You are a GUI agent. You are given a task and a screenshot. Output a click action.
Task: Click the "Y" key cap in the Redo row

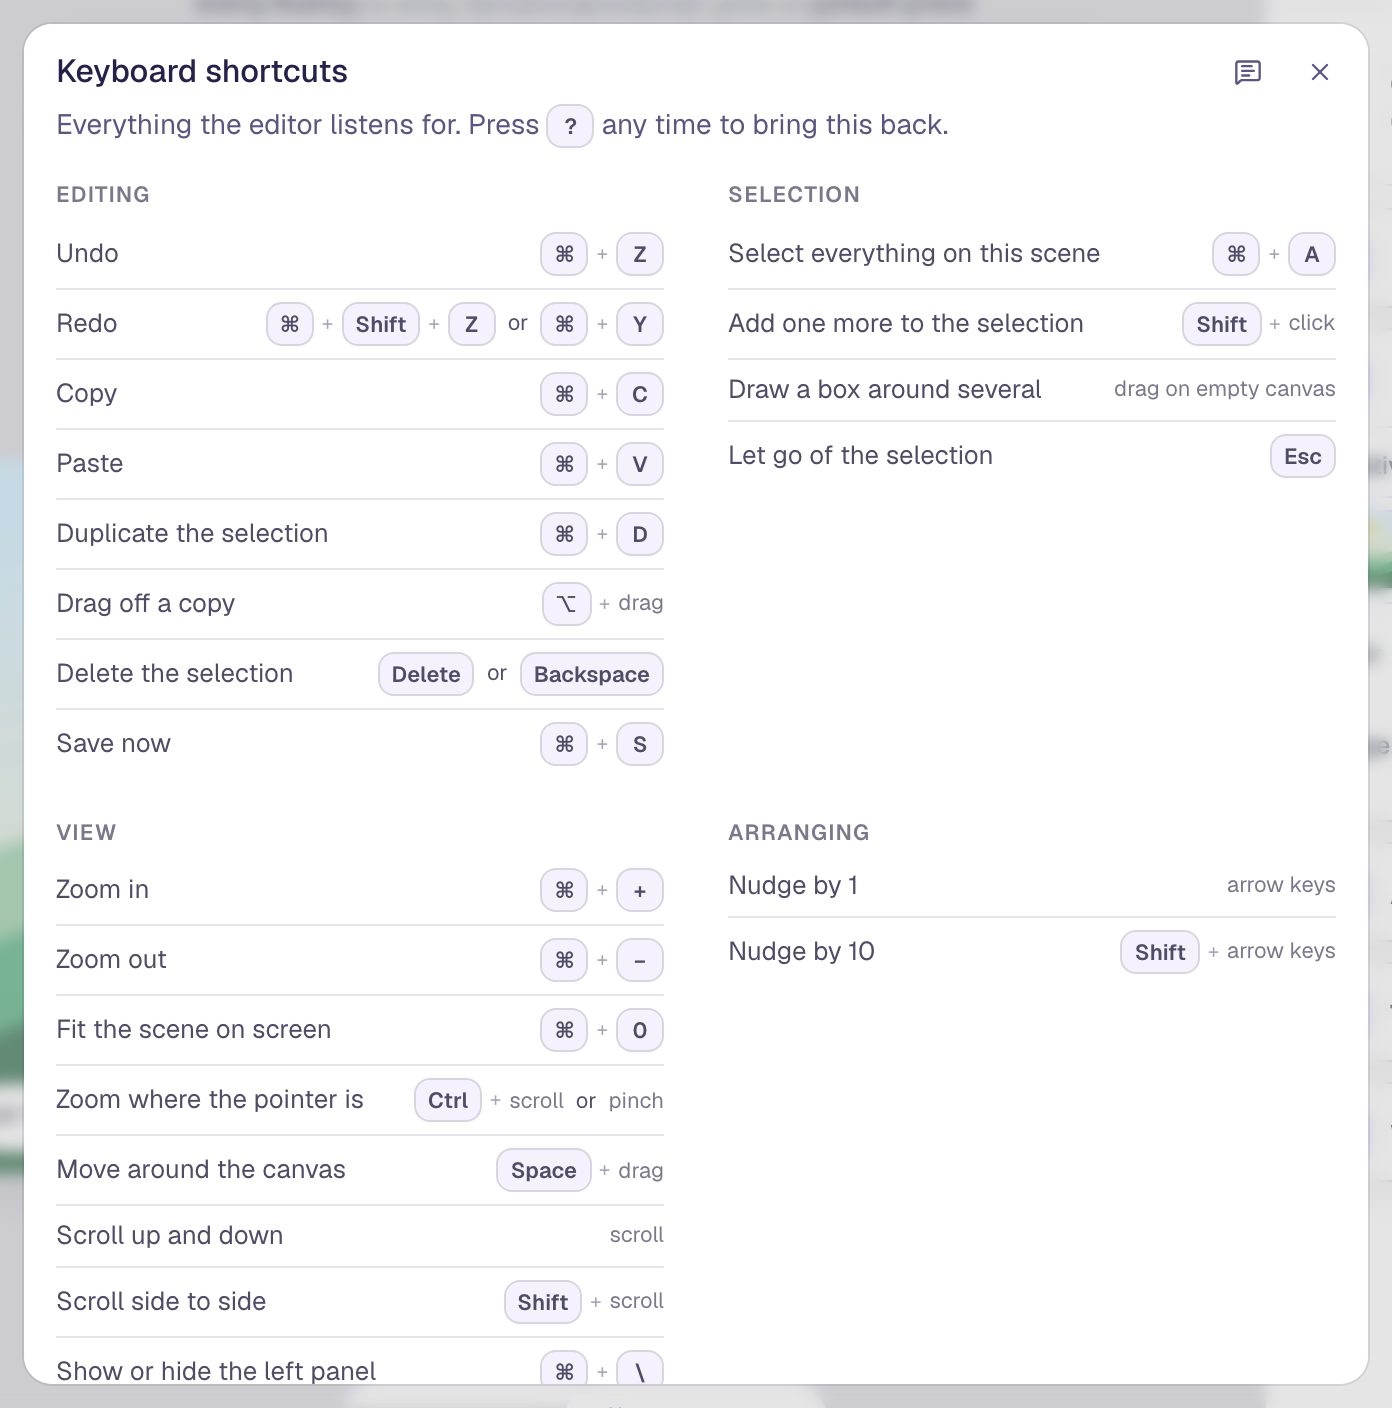pyautogui.click(x=640, y=324)
